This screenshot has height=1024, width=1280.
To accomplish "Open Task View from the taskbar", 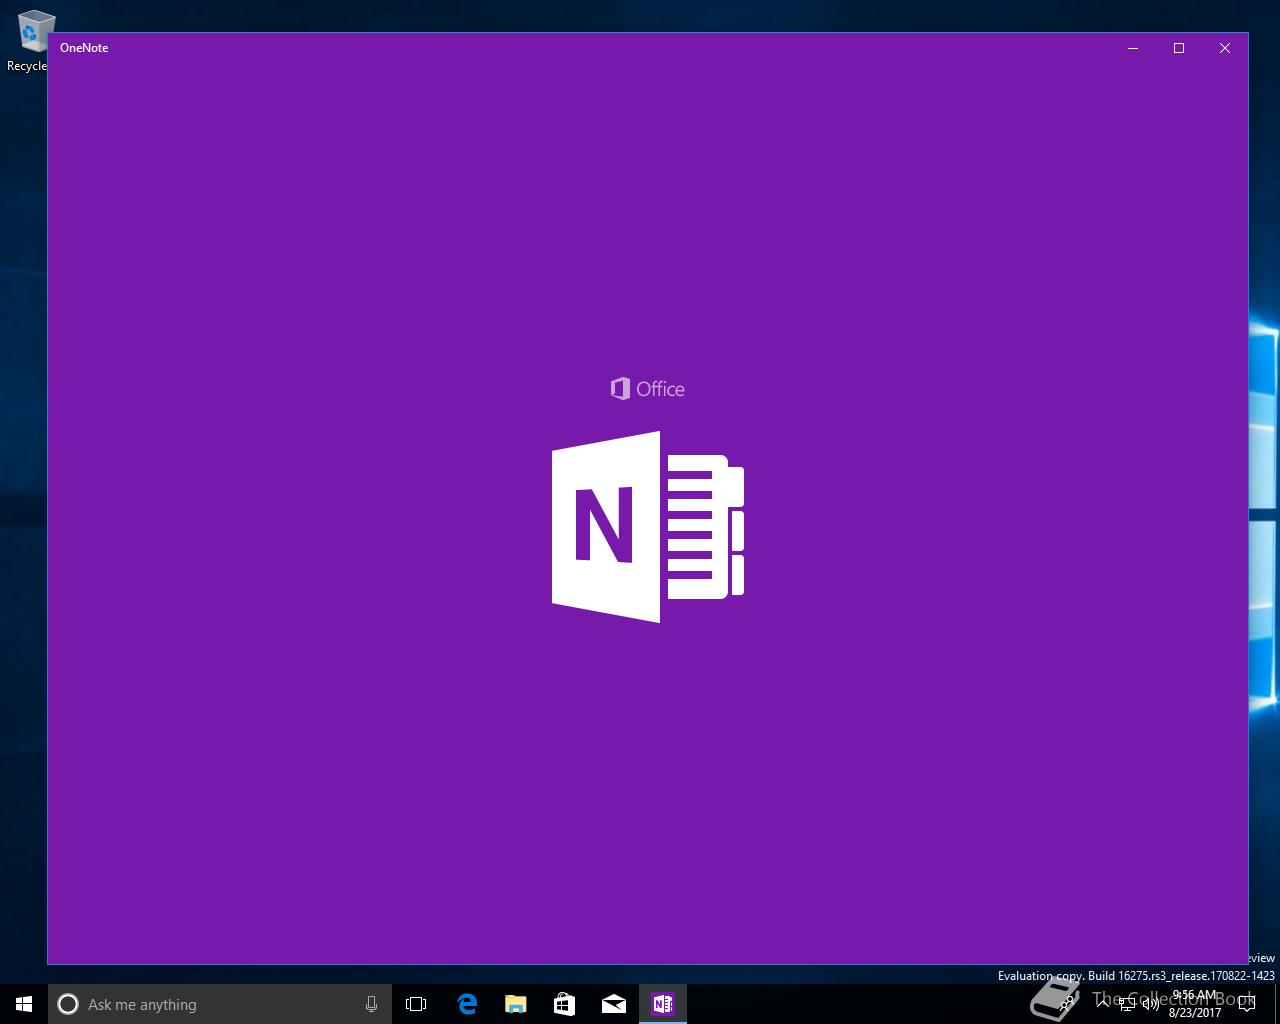I will point(416,1004).
